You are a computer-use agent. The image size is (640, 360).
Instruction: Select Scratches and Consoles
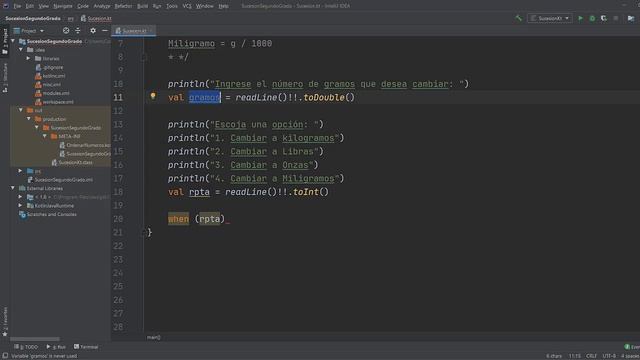[48, 214]
